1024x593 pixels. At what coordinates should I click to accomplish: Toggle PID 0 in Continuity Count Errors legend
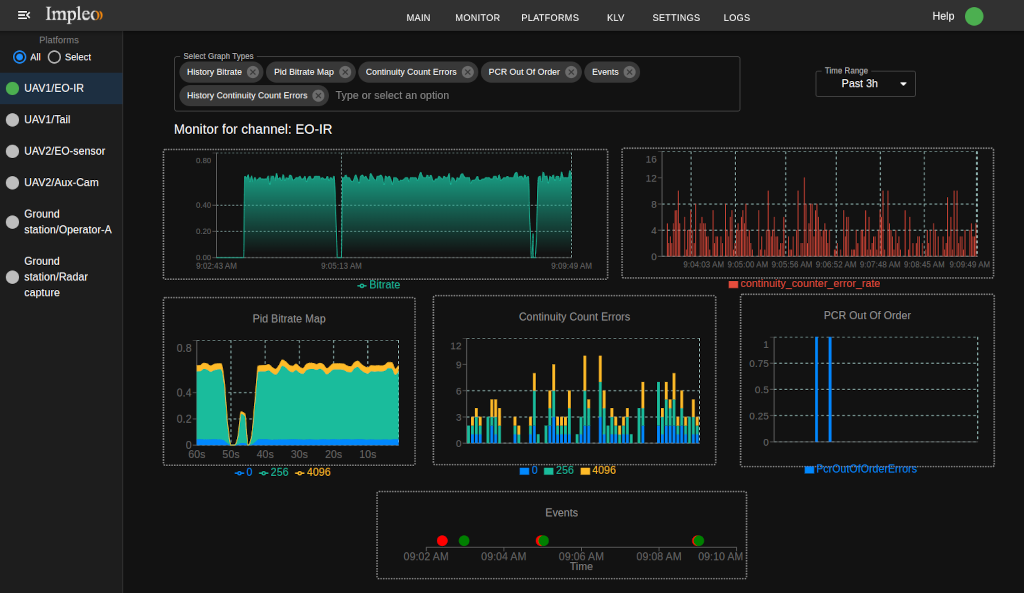528,470
